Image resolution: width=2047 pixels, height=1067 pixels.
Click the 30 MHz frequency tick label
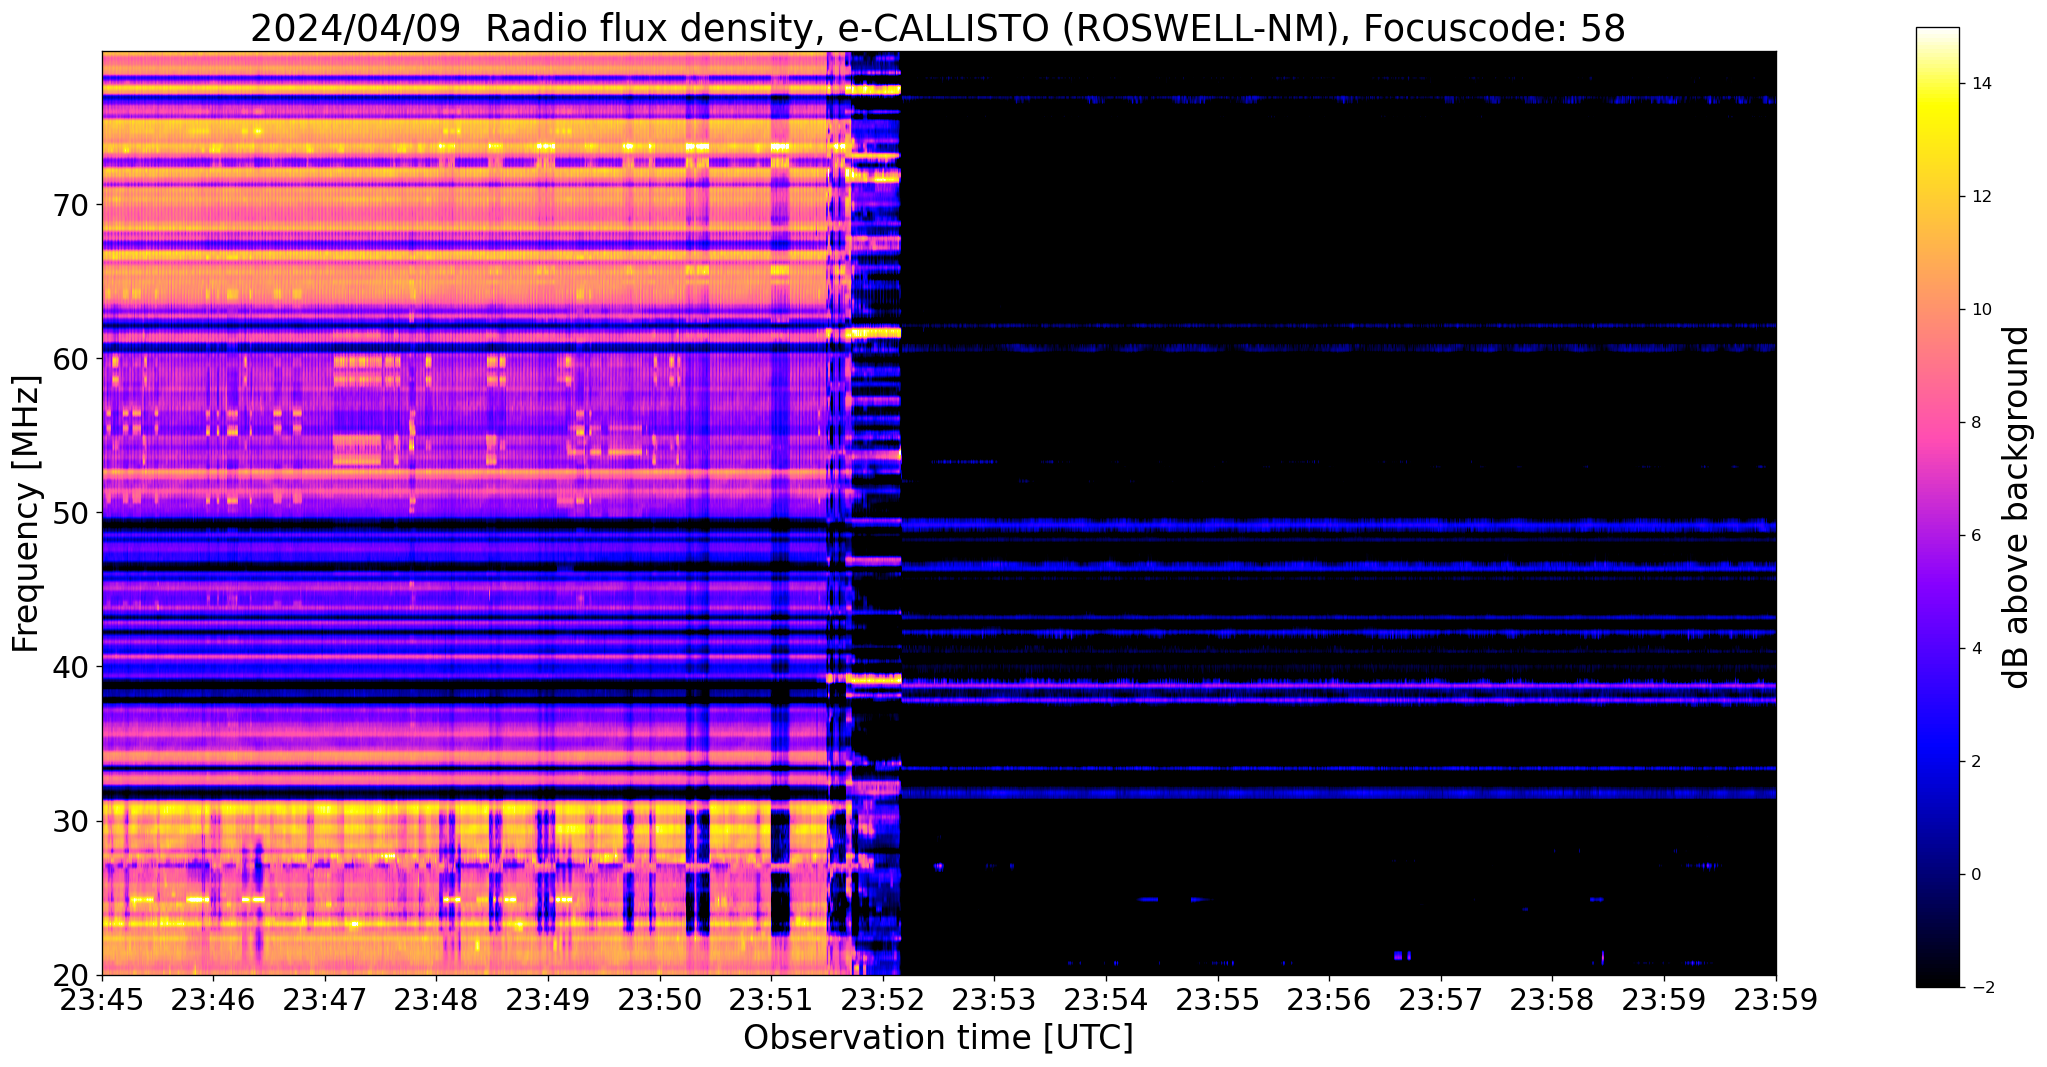point(70,821)
